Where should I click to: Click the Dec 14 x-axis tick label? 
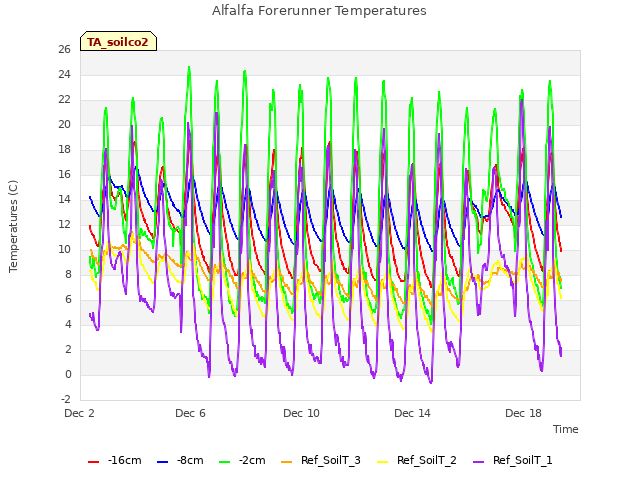pos(412,413)
